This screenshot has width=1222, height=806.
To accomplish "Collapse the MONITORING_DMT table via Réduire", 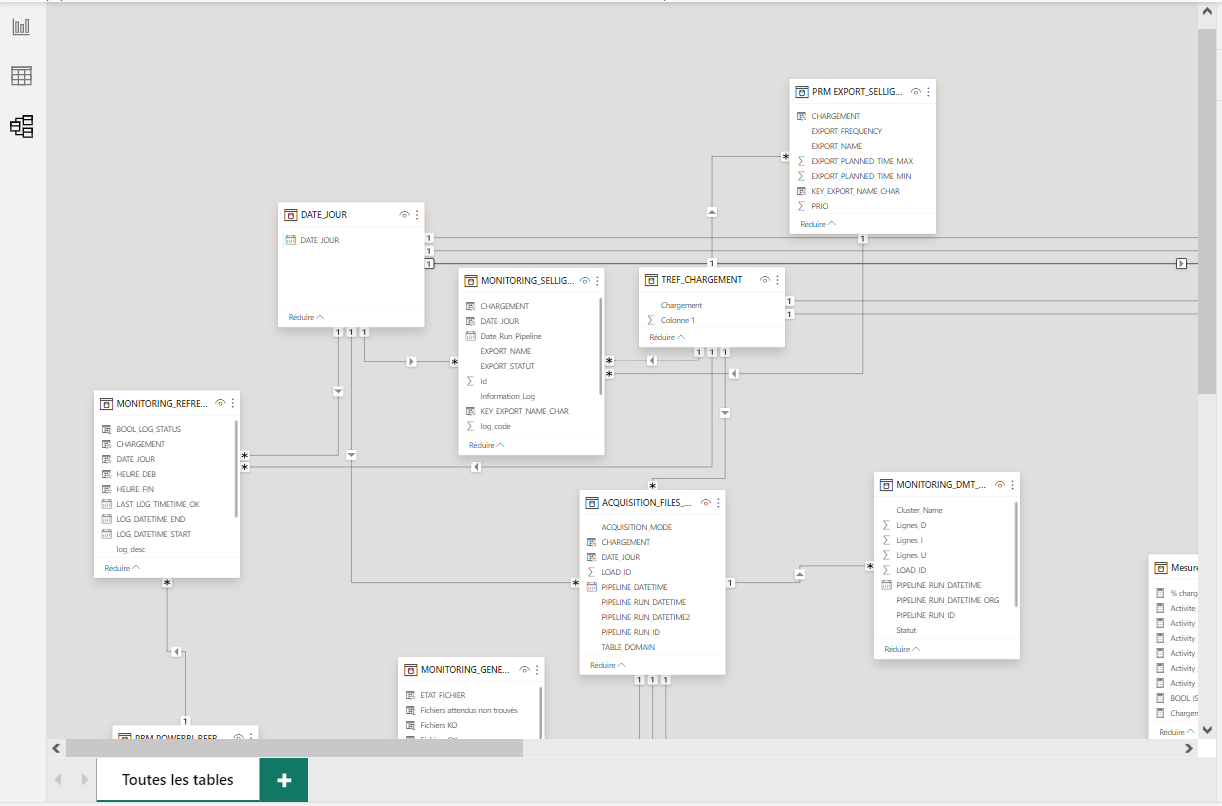I will tap(902, 649).
